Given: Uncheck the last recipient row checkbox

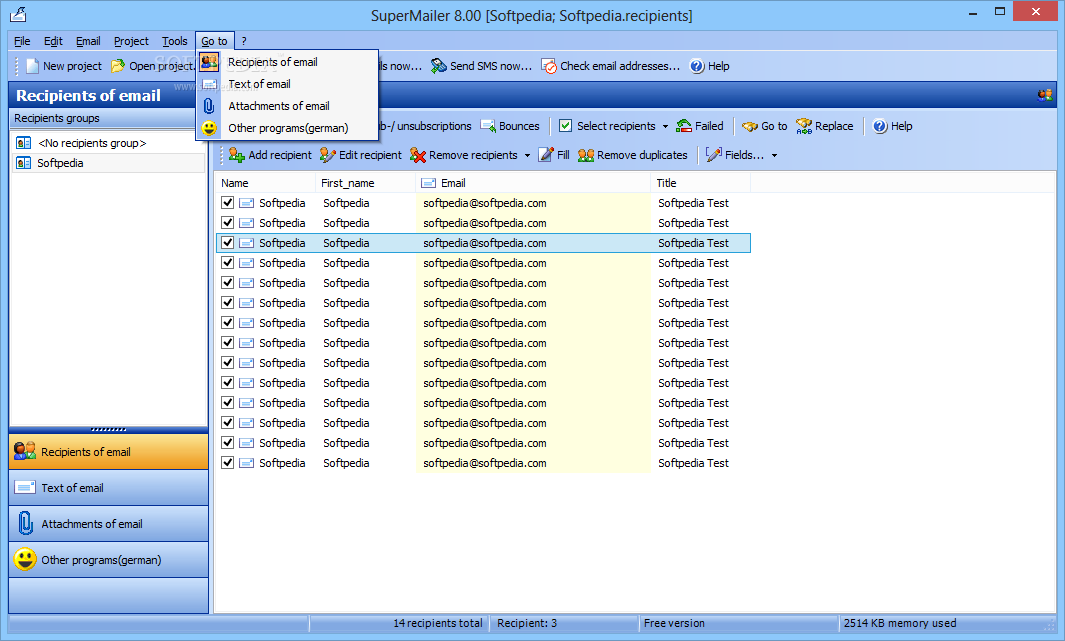Looking at the screenshot, I should click(x=228, y=462).
